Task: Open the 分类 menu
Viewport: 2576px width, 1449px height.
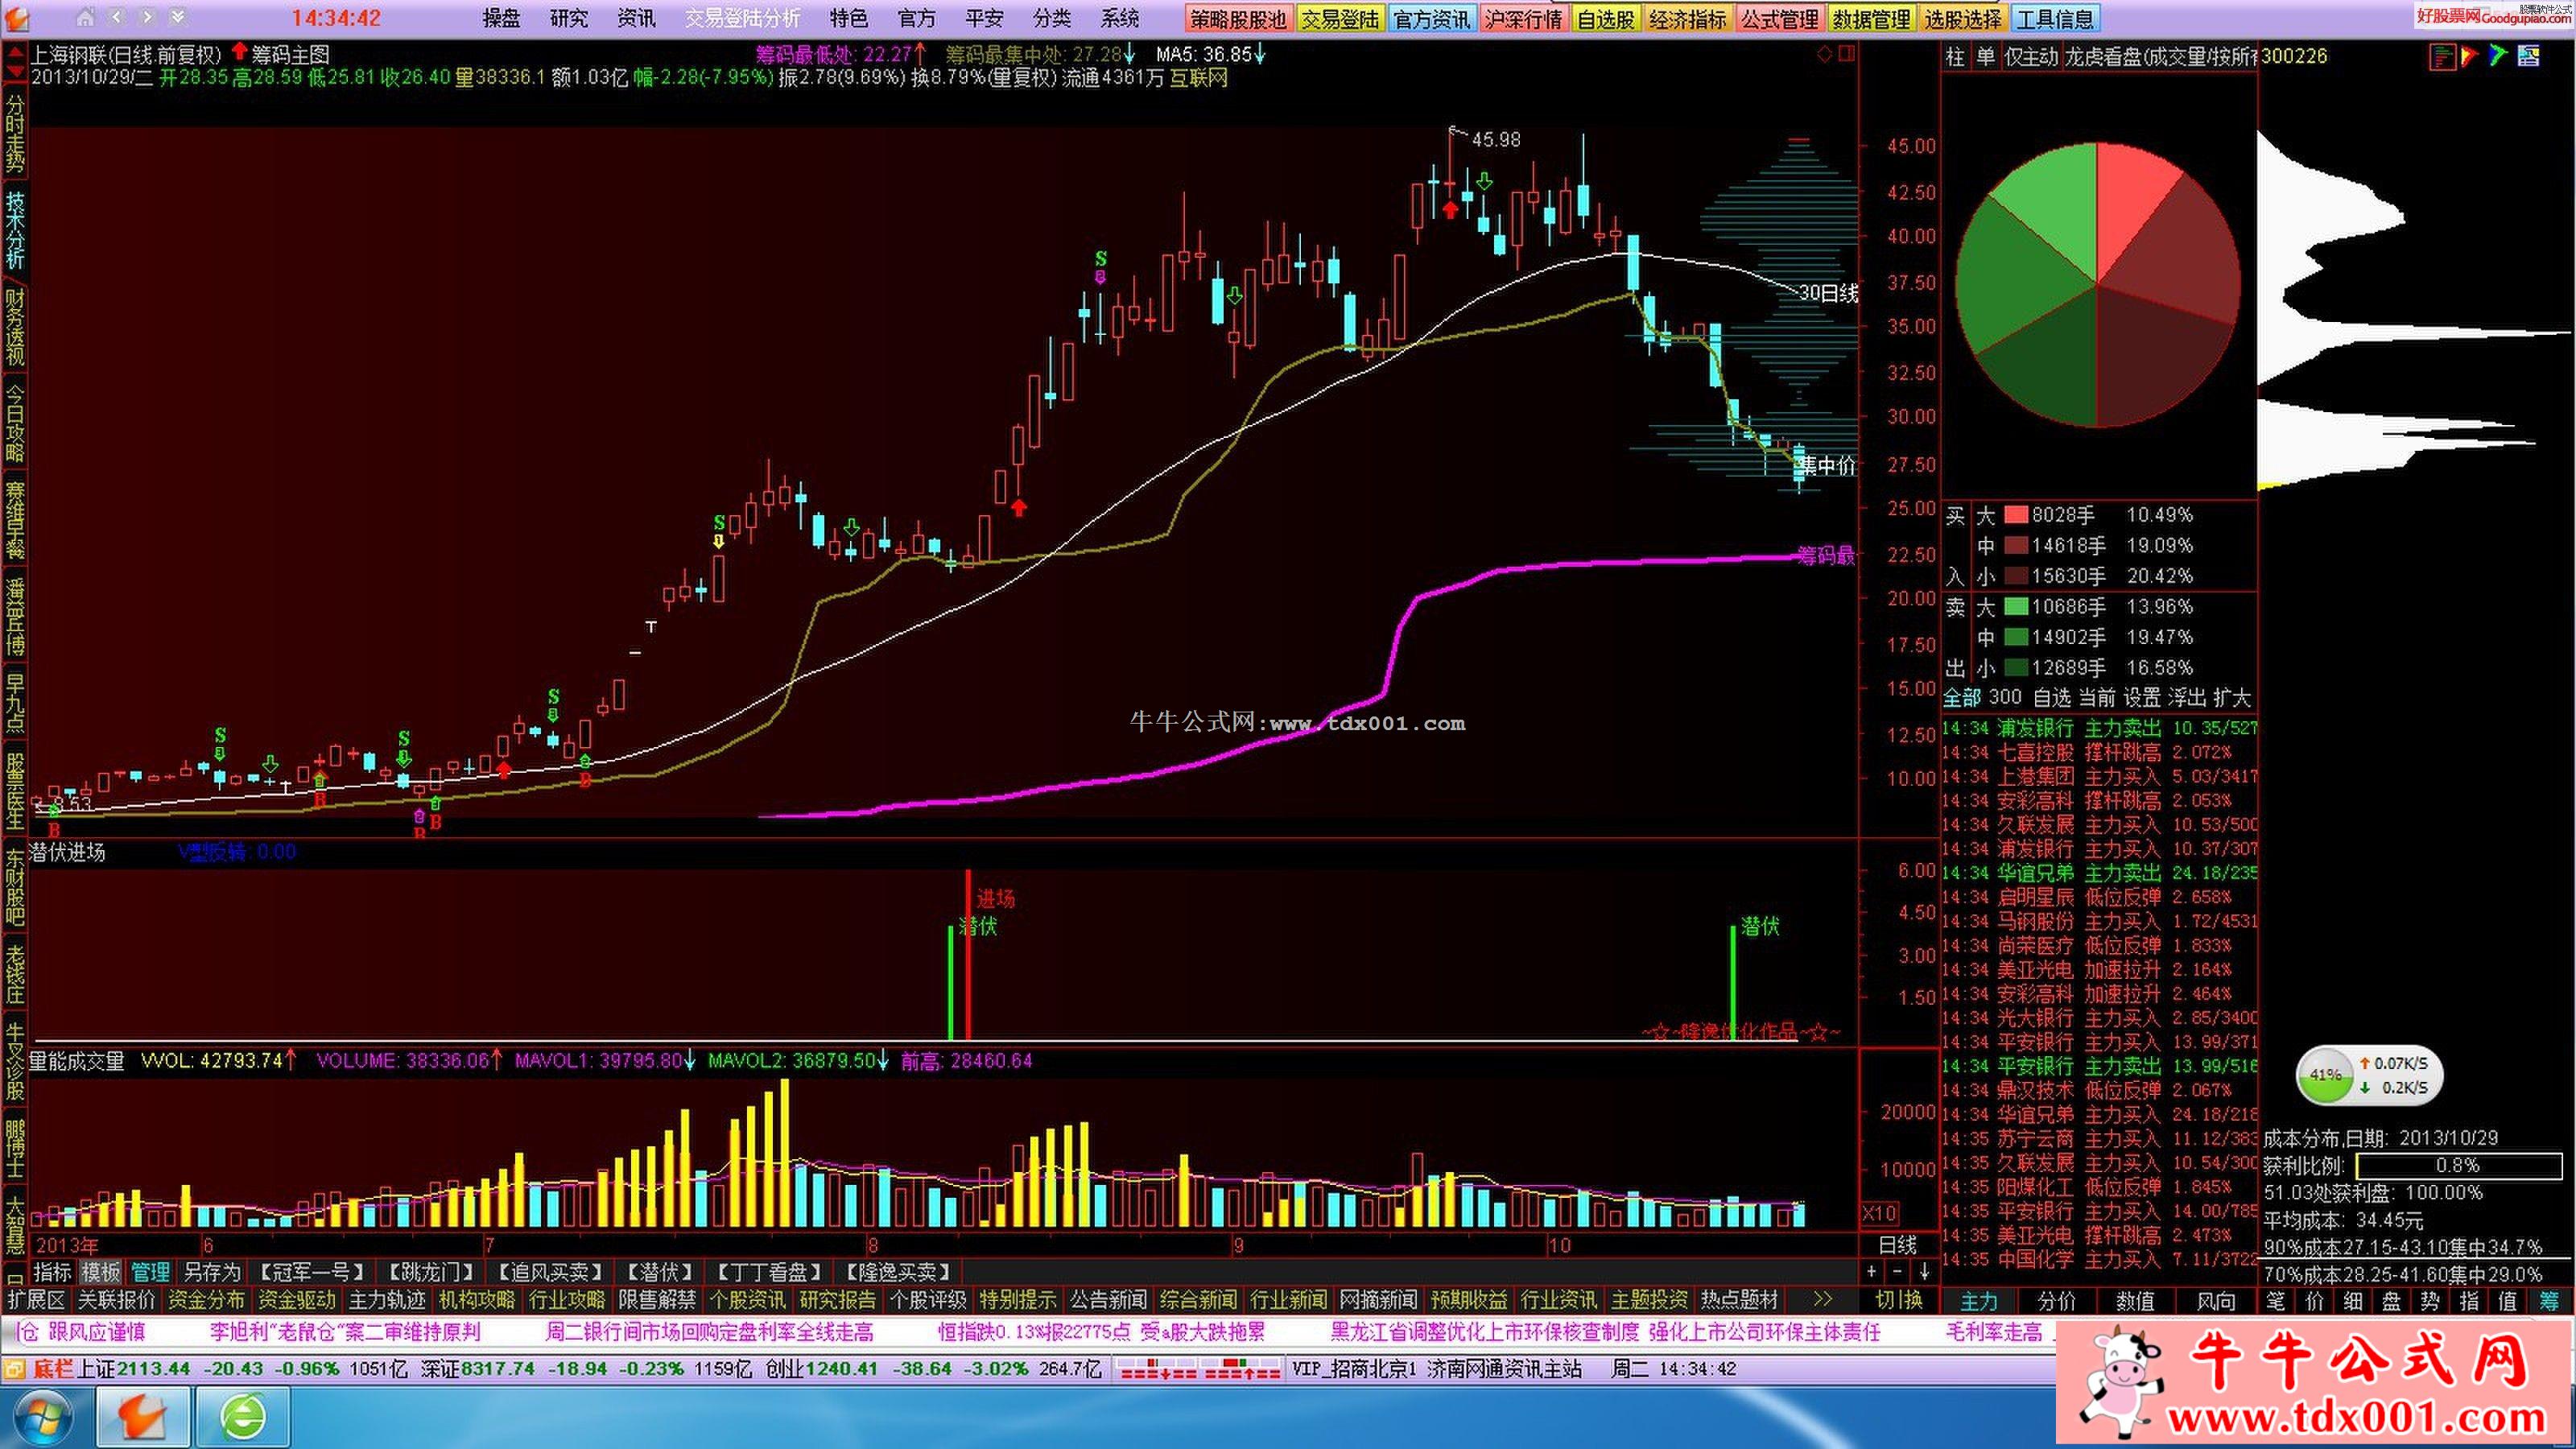Action: tap(1052, 18)
